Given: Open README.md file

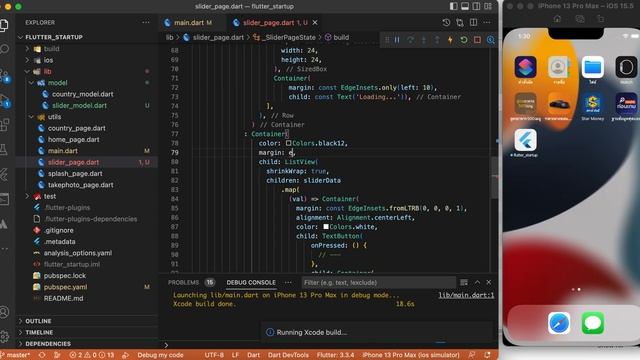Looking at the screenshot, I should pos(63,298).
